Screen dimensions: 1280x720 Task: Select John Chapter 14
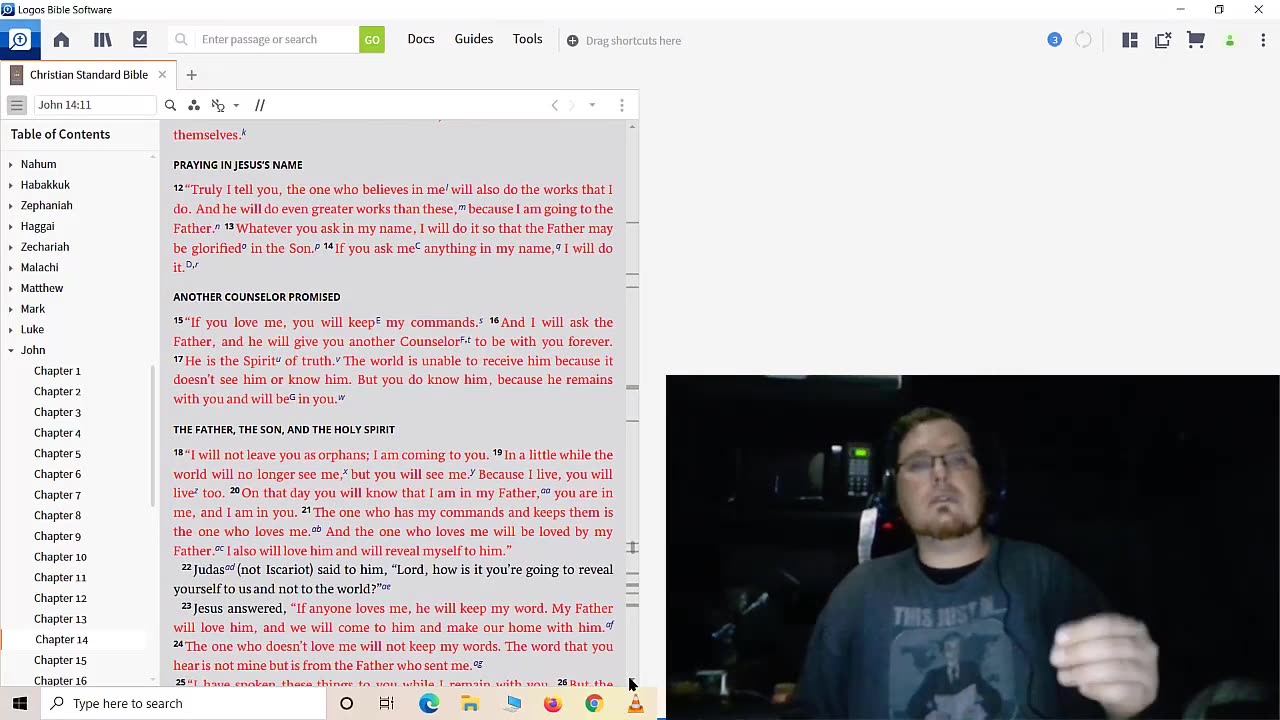pos(61,640)
